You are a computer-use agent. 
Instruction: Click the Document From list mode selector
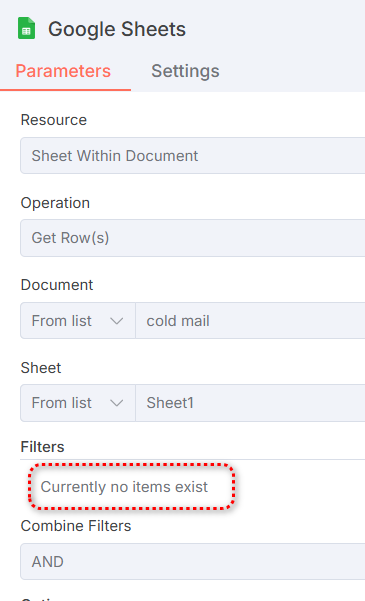point(78,321)
